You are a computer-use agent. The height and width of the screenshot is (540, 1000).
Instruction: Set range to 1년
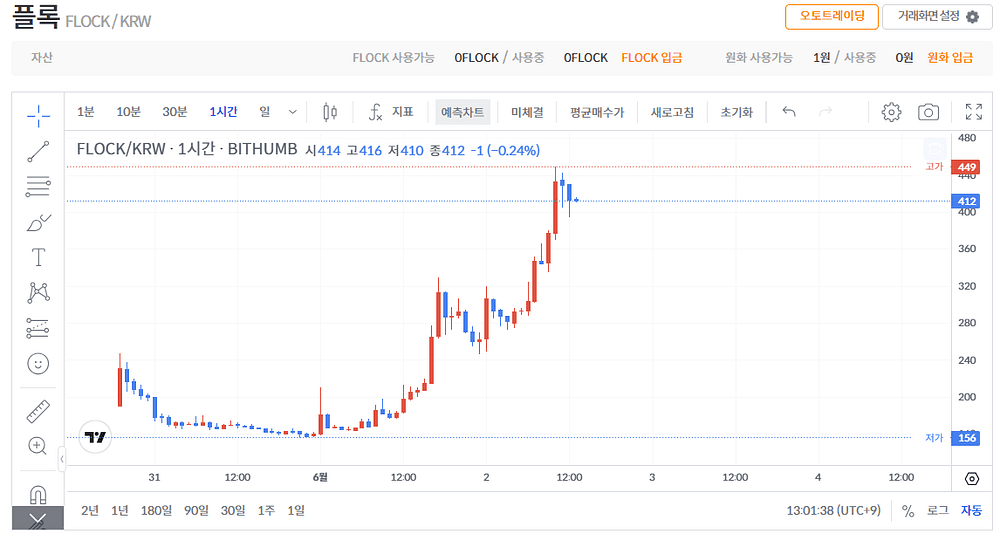(119, 511)
